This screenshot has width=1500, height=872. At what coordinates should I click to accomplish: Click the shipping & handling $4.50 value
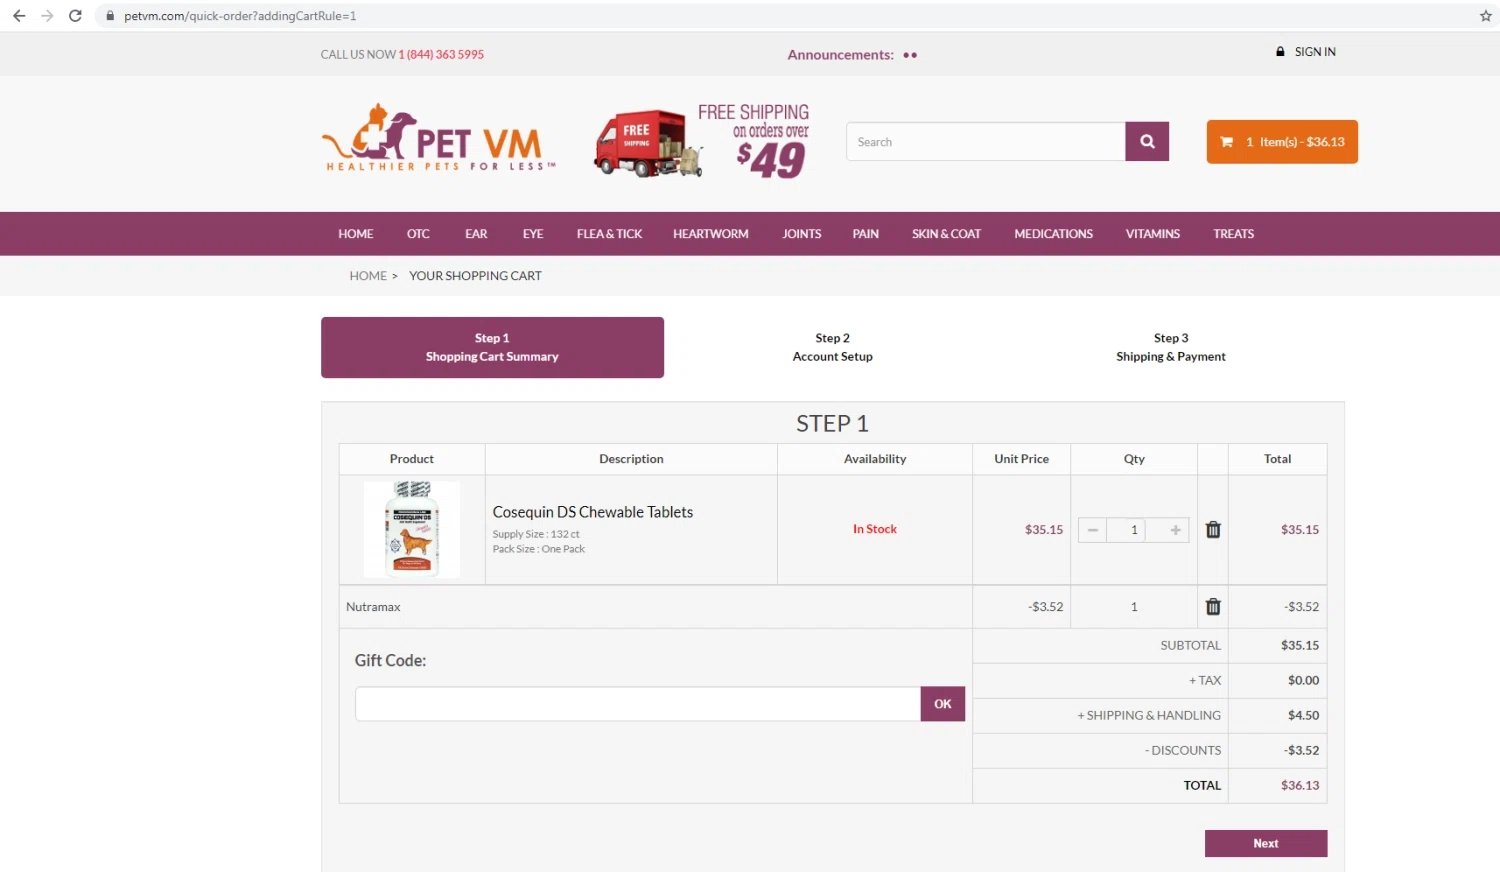(1303, 716)
